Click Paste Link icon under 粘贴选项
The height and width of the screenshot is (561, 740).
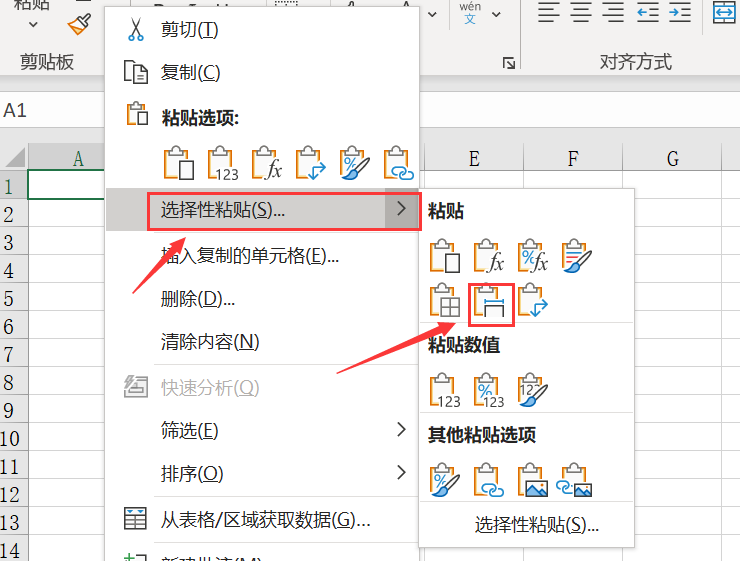[x=399, y=163]
